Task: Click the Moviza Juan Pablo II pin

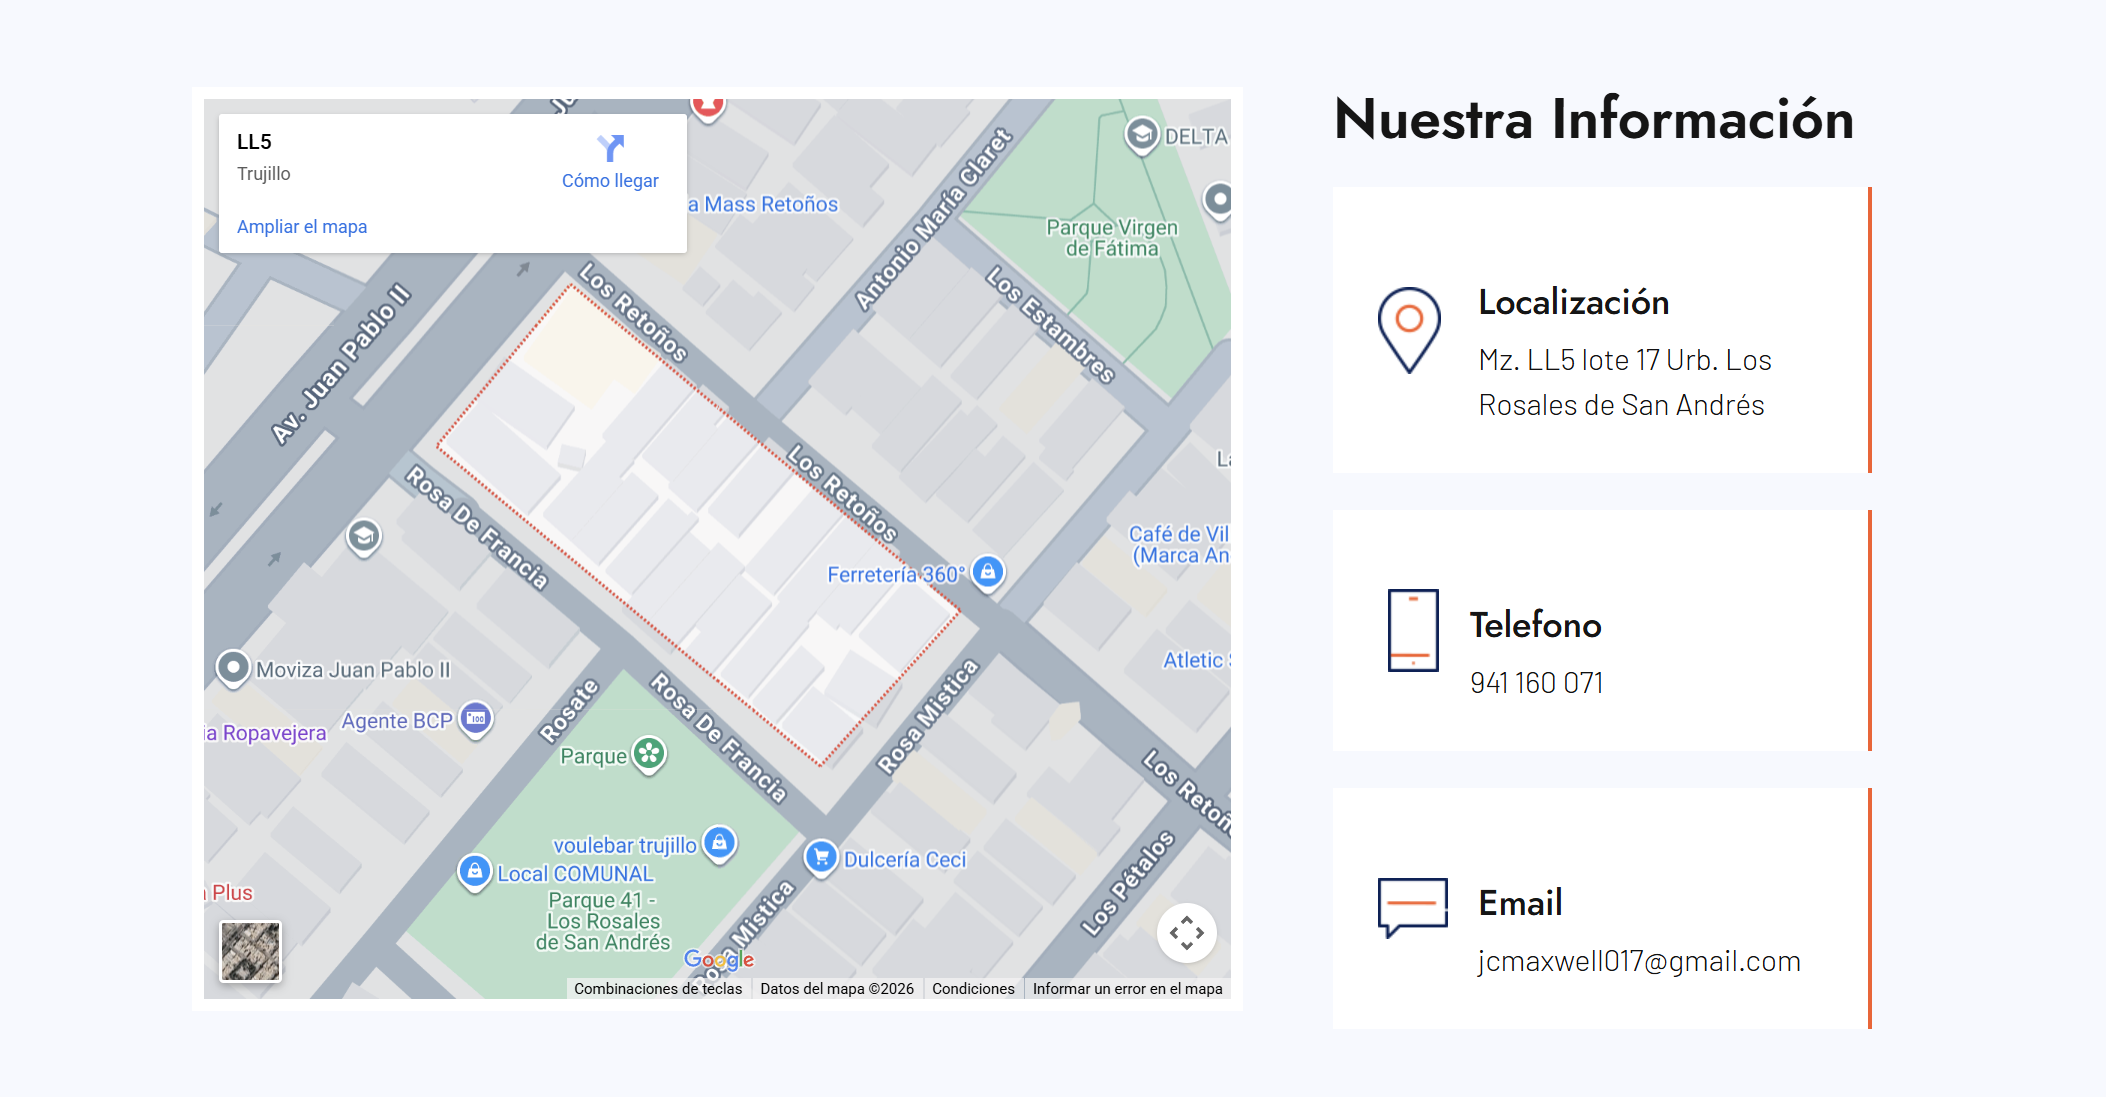Action: 233,667
